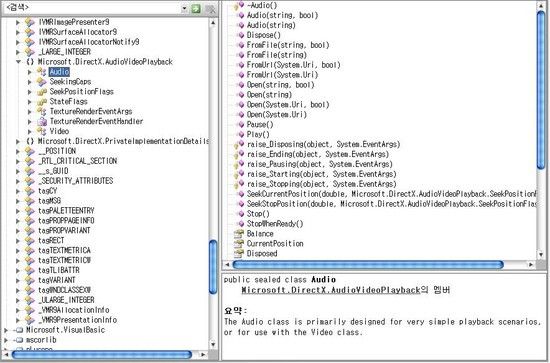Select the FromFile(string, bool) member
The height and width of the screenshot is (363, 550).
[x=288, y=45]
